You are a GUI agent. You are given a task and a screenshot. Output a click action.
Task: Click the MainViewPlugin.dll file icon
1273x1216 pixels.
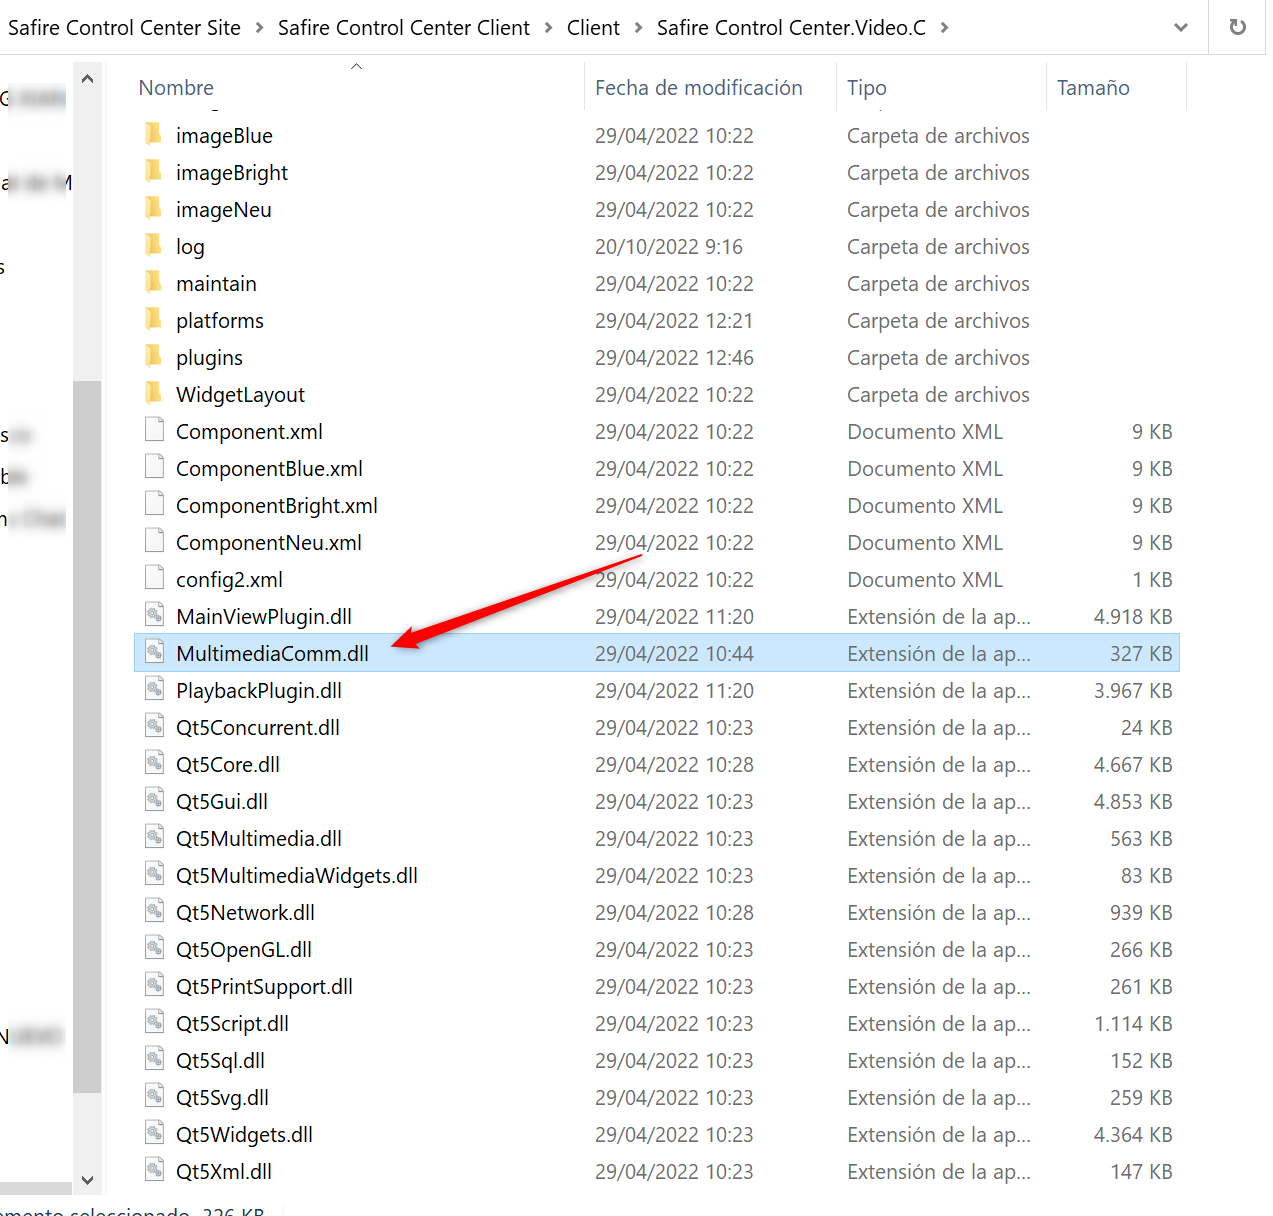coord(154,615)
